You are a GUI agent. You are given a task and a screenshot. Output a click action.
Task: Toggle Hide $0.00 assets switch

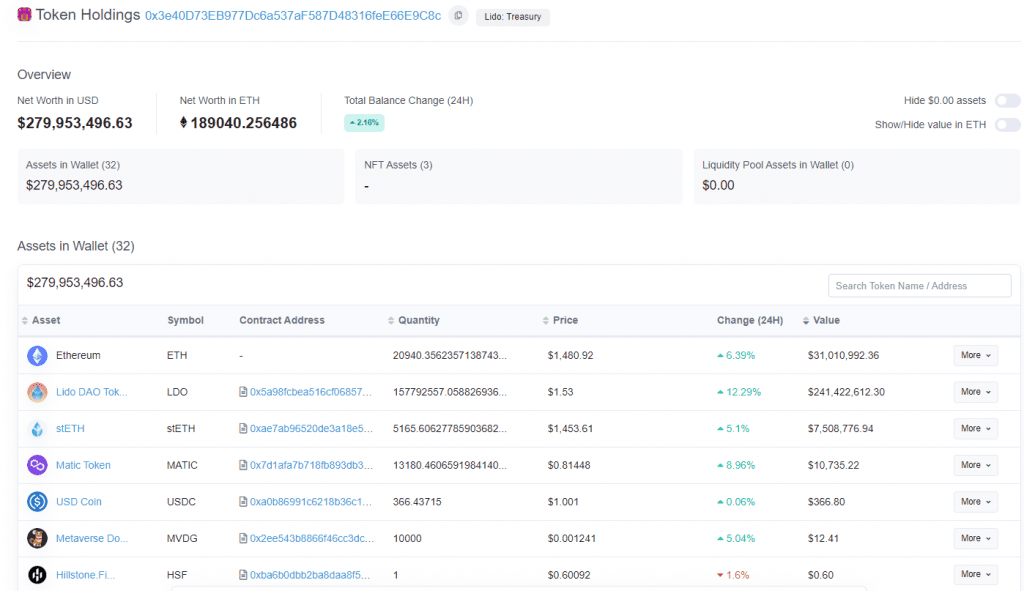[1008, 101]
